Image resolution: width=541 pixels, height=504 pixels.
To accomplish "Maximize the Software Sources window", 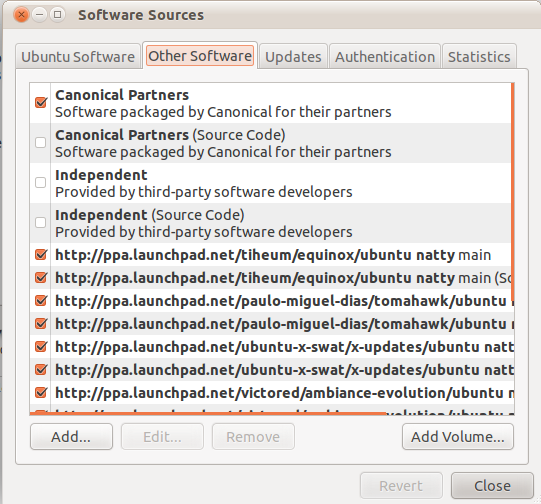I will tap(58, 15).
